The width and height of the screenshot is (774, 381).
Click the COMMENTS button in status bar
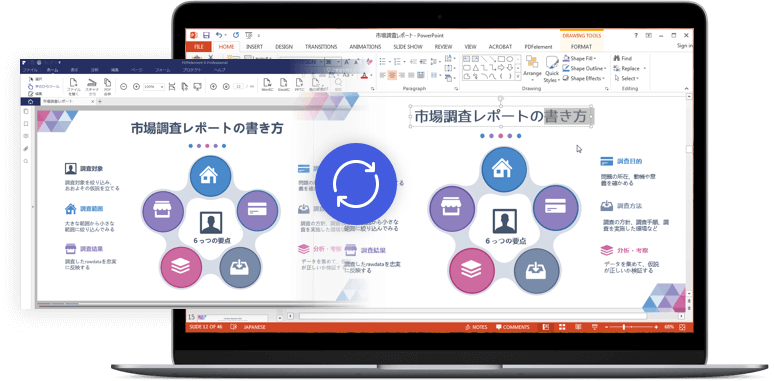click(513, 327)
